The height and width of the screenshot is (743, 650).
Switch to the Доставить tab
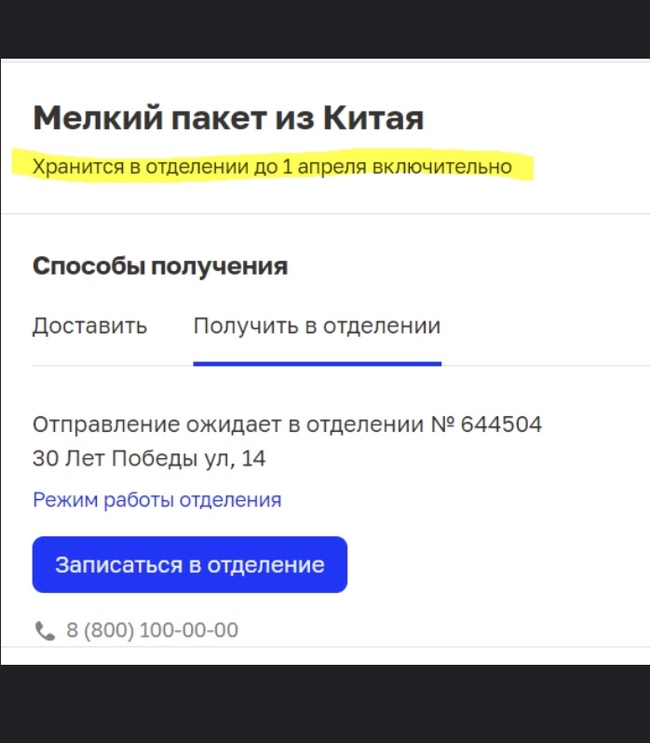click(x=90, y=326)
